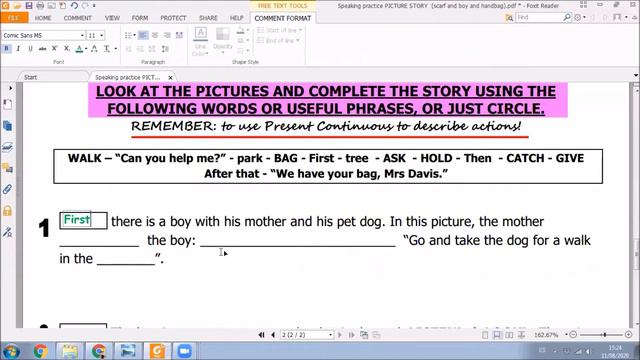This screenshot has height=360, width=640.
Task: Open the advanced search folder icon
Action: (x=509, y=18)
